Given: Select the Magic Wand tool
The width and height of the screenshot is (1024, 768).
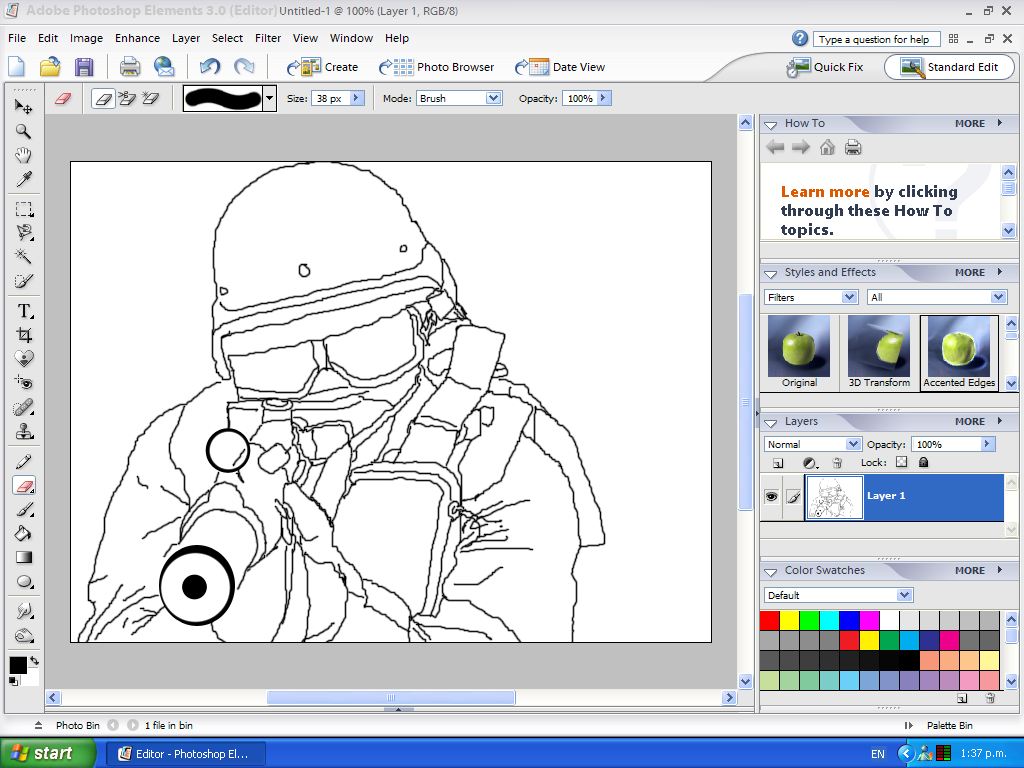Looking at the screenshot, I should click(x=24, y=256).
